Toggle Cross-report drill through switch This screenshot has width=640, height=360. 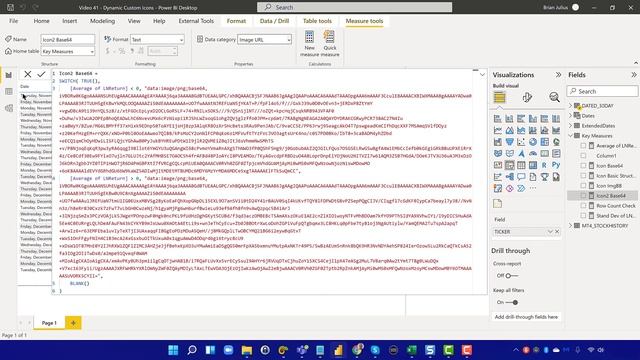pyautogui.click(x=511, y=276)
